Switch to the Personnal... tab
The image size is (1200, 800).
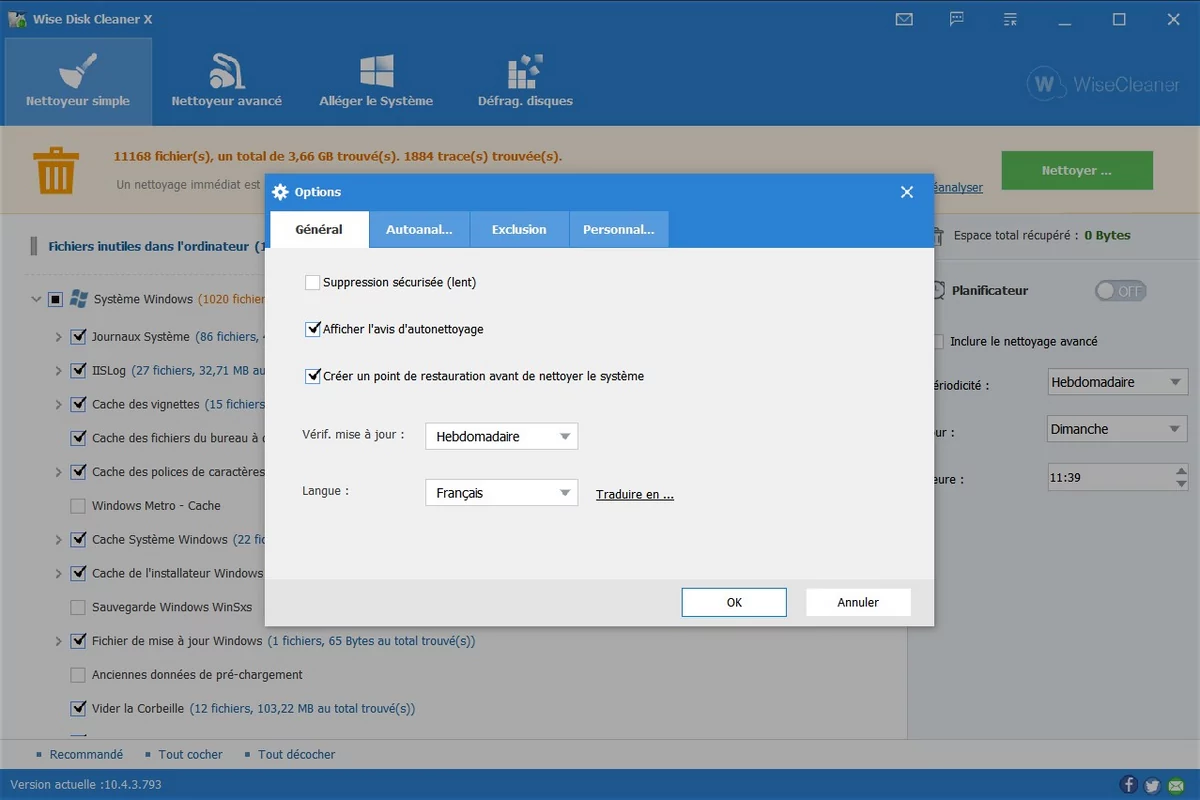619,229
